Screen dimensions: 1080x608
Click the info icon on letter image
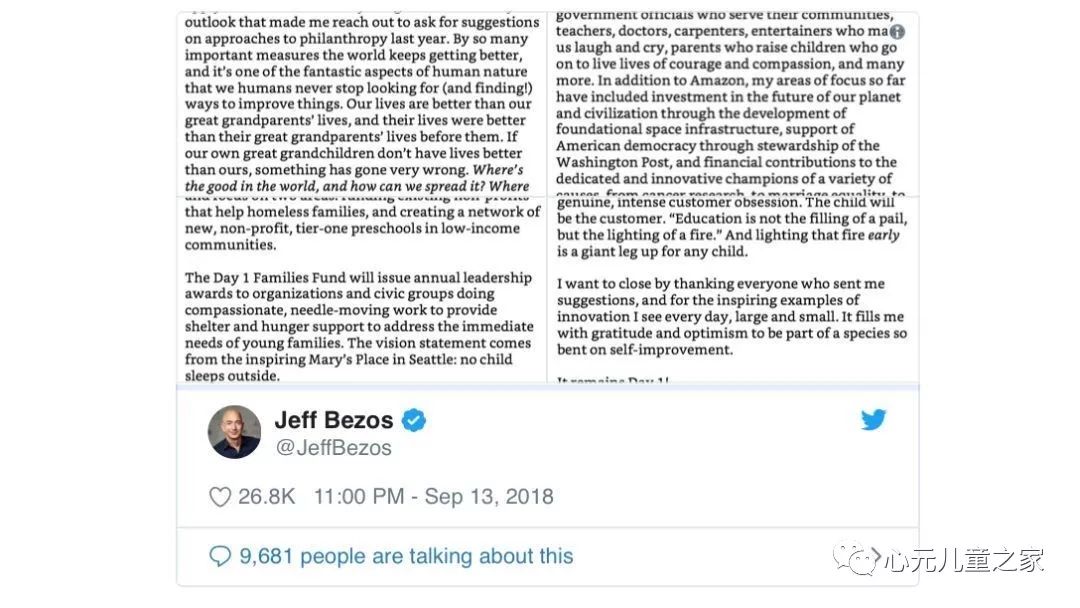(897, 32)
